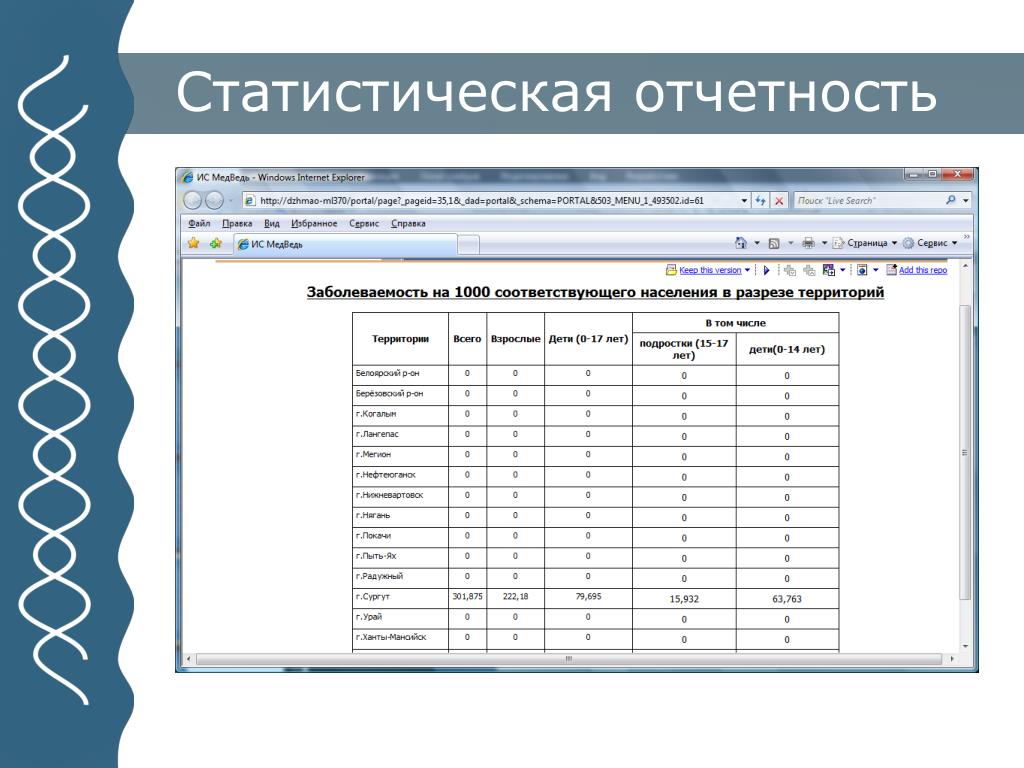Click the Live Search input box
The width and height of the screenshot is (1024, 768).
point(869,200)
